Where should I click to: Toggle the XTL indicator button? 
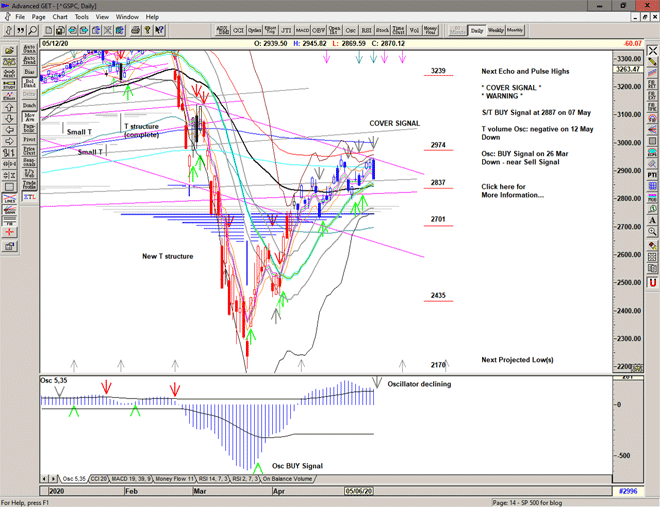tap(29, 199)
